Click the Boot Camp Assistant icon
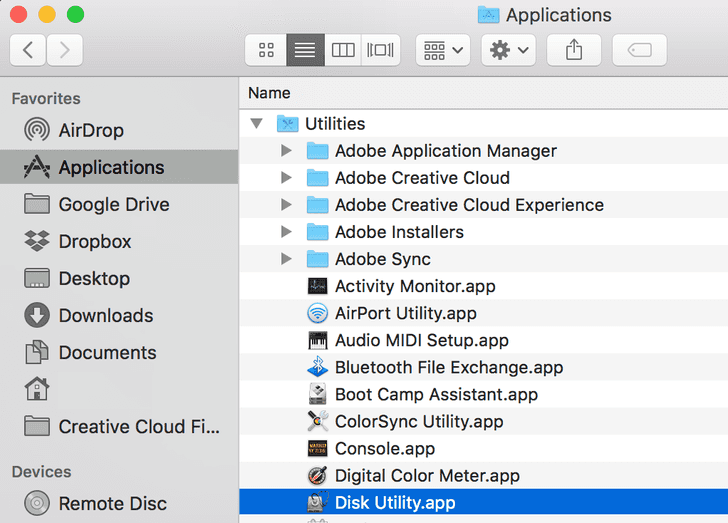 (x=317, y=394)
